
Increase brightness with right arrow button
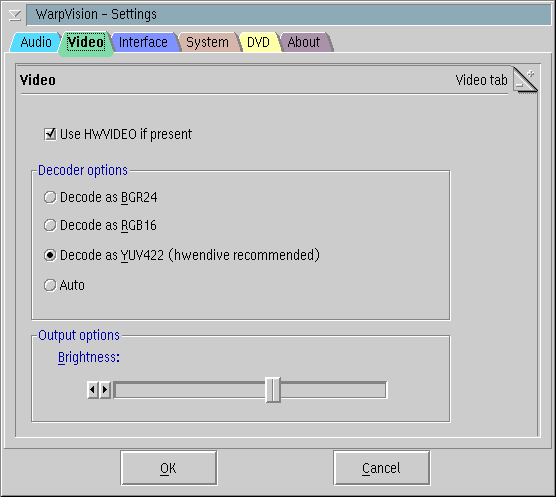pos(105,390)
